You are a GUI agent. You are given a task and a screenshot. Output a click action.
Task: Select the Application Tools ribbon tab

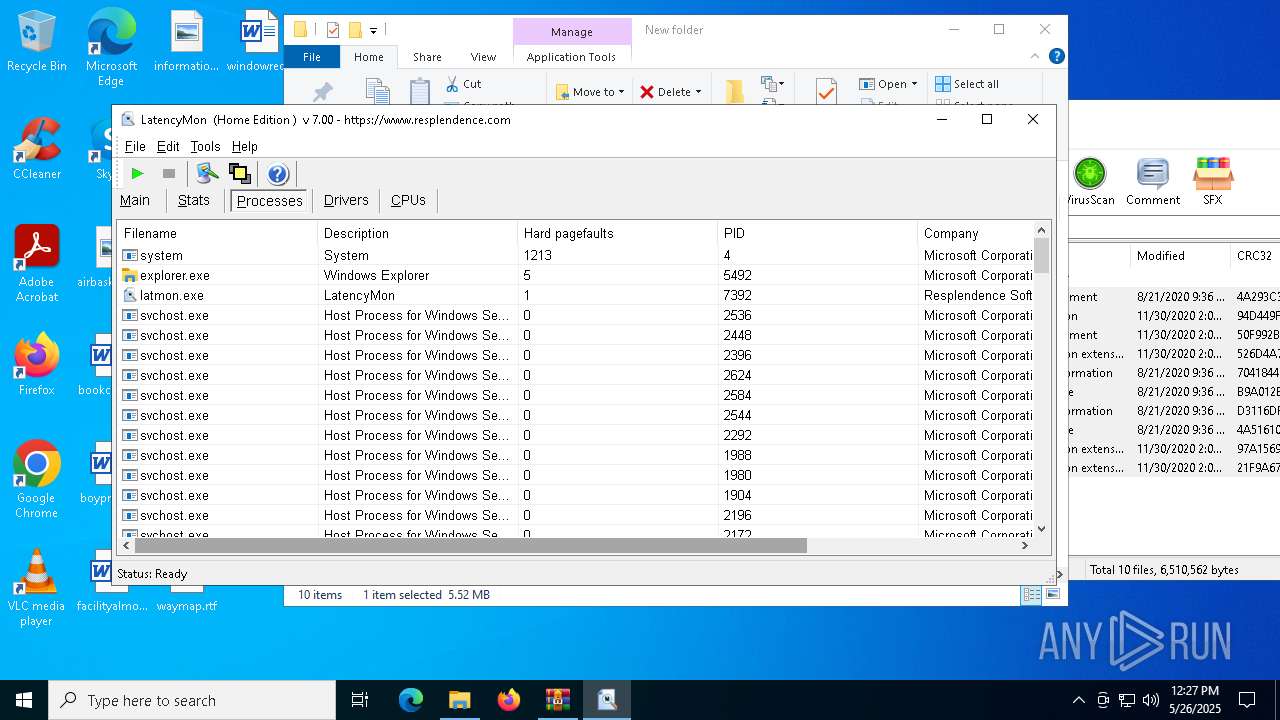click(x=571, y=57)
